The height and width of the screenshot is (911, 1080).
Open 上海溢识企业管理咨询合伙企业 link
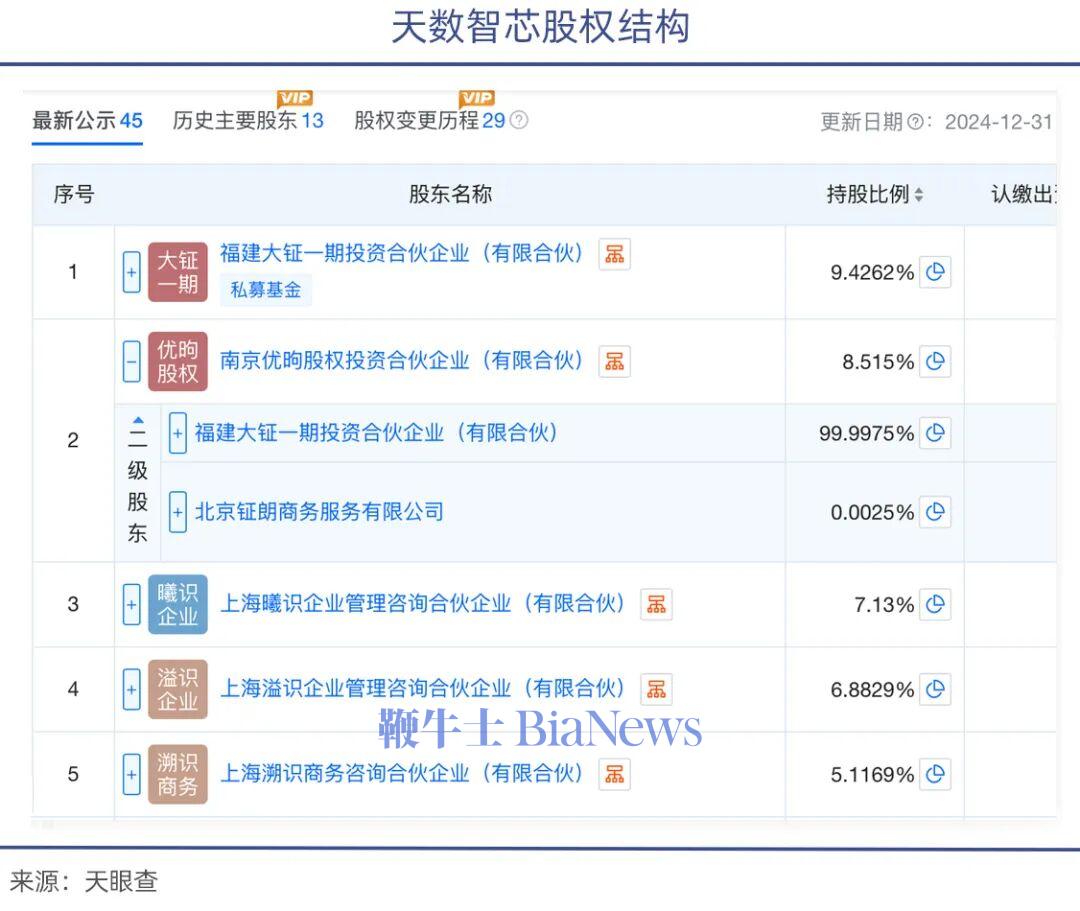click(x=422, y=689)
